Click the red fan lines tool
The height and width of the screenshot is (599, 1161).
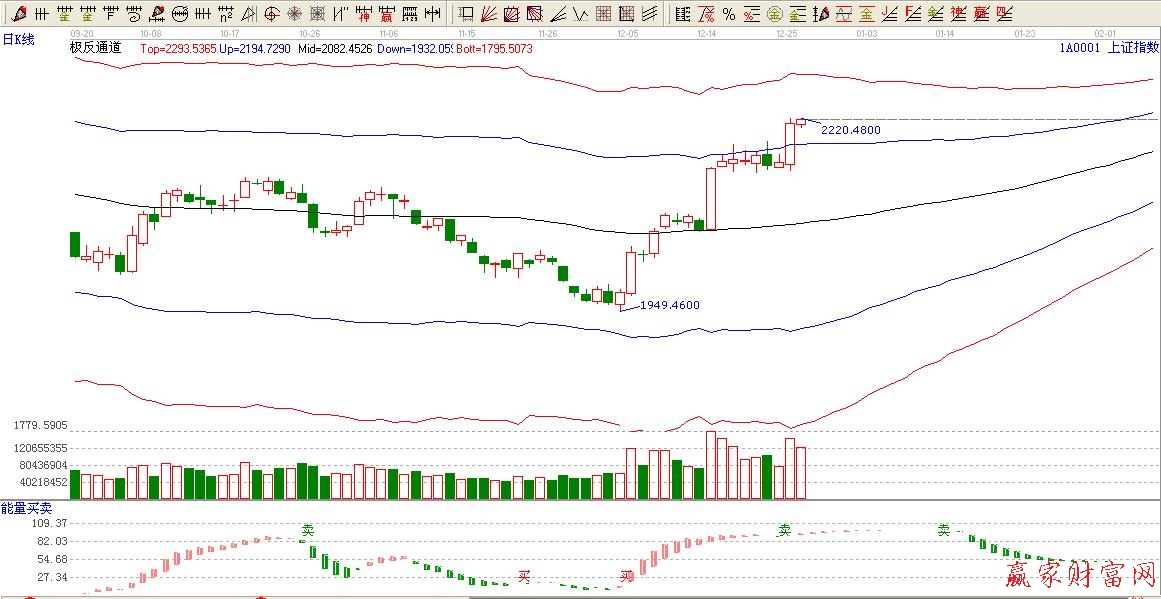[x=488, y=14]
